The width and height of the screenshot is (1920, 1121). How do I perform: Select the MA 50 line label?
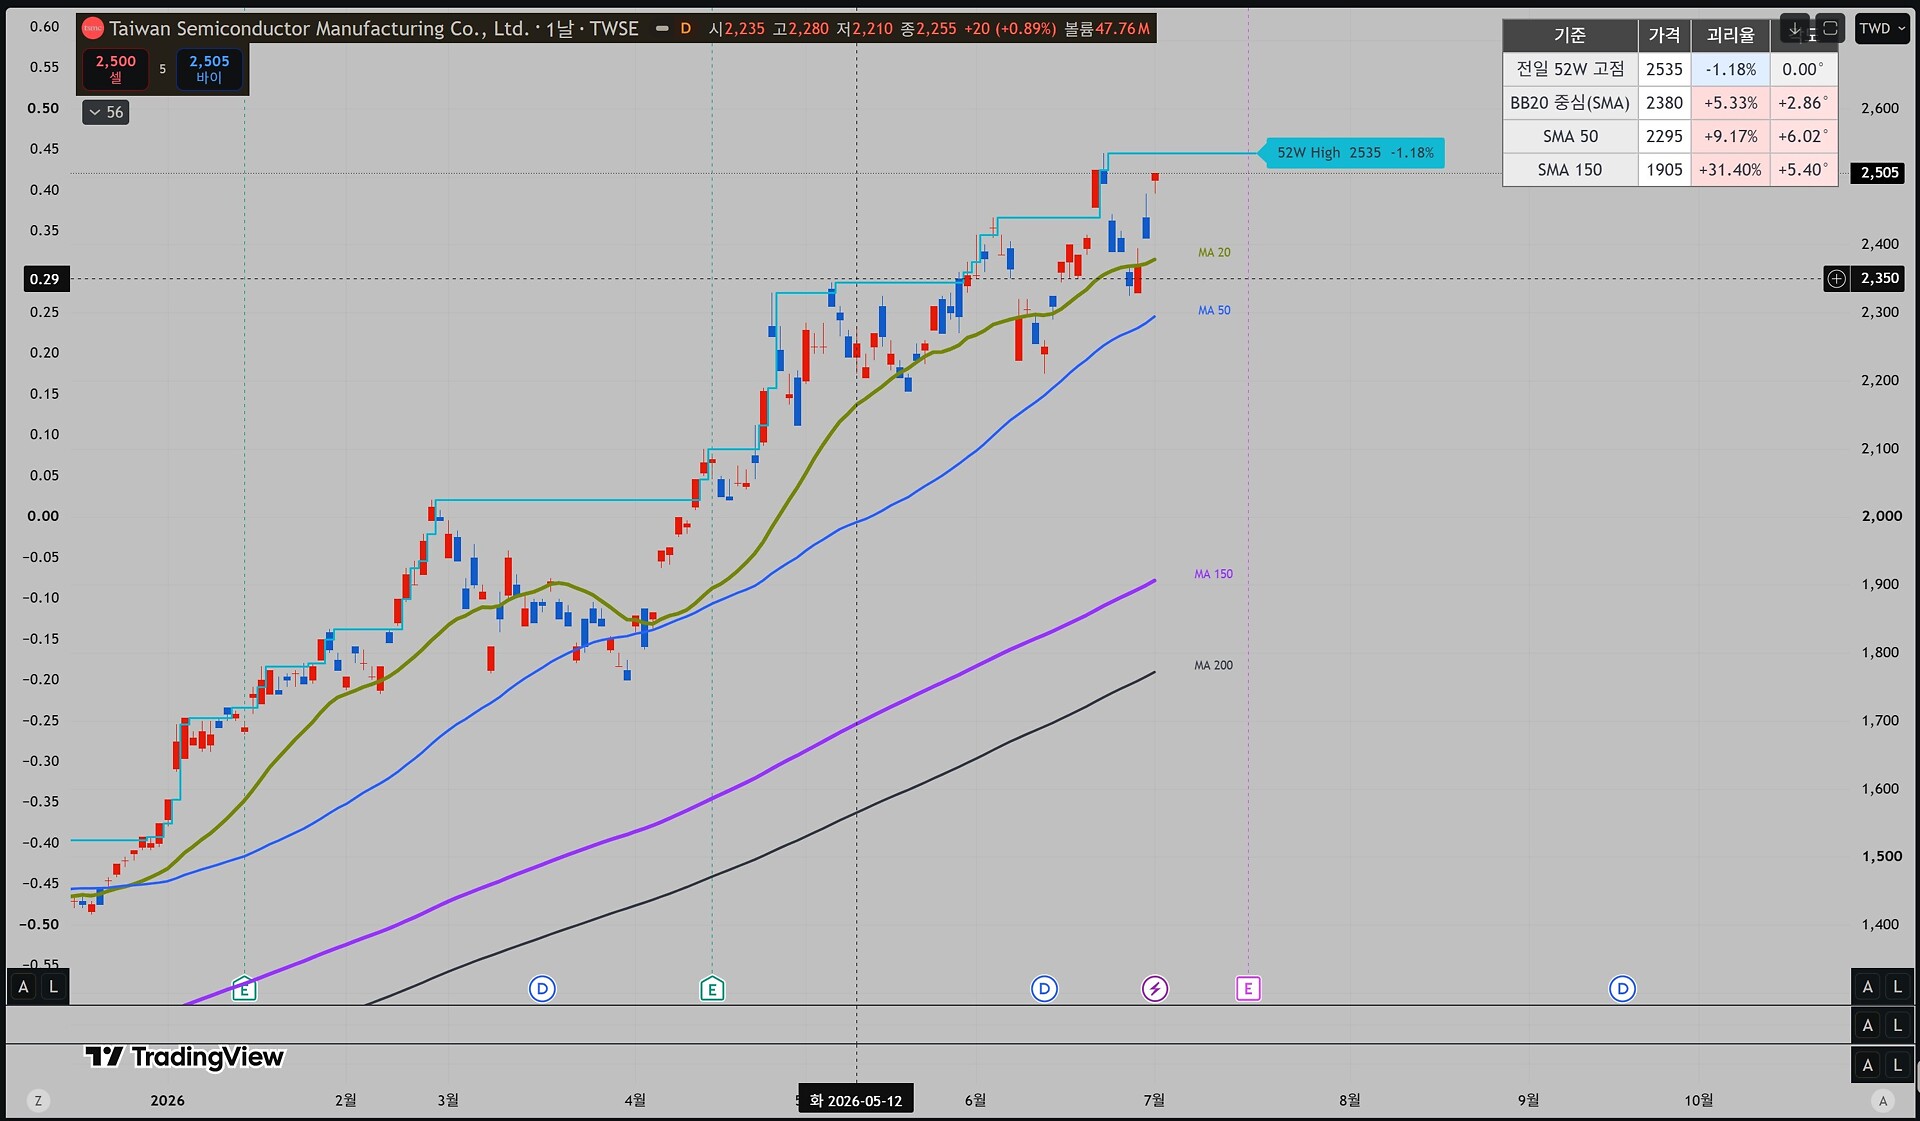click(1214, 311)
